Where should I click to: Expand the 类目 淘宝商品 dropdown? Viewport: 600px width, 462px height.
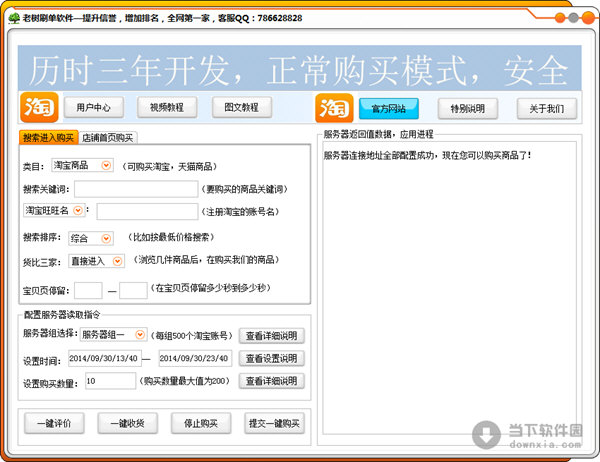(106, 165)
